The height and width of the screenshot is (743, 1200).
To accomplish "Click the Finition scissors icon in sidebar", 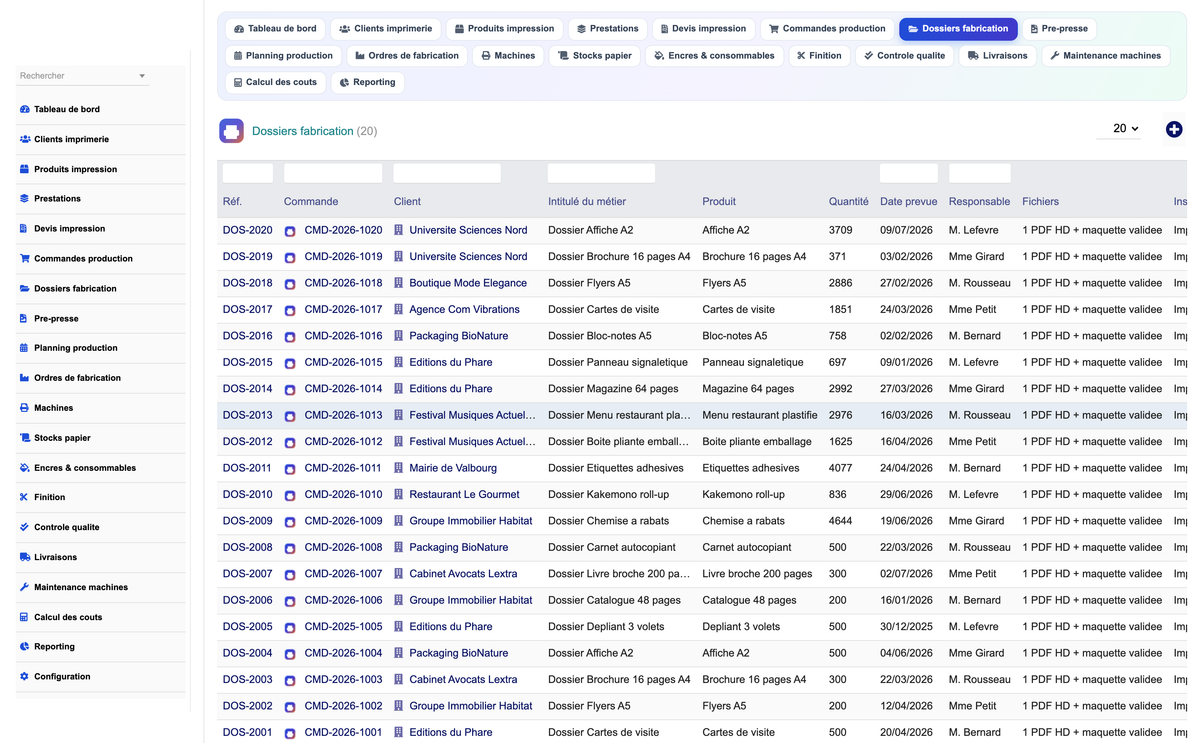I will pos(24,497).
